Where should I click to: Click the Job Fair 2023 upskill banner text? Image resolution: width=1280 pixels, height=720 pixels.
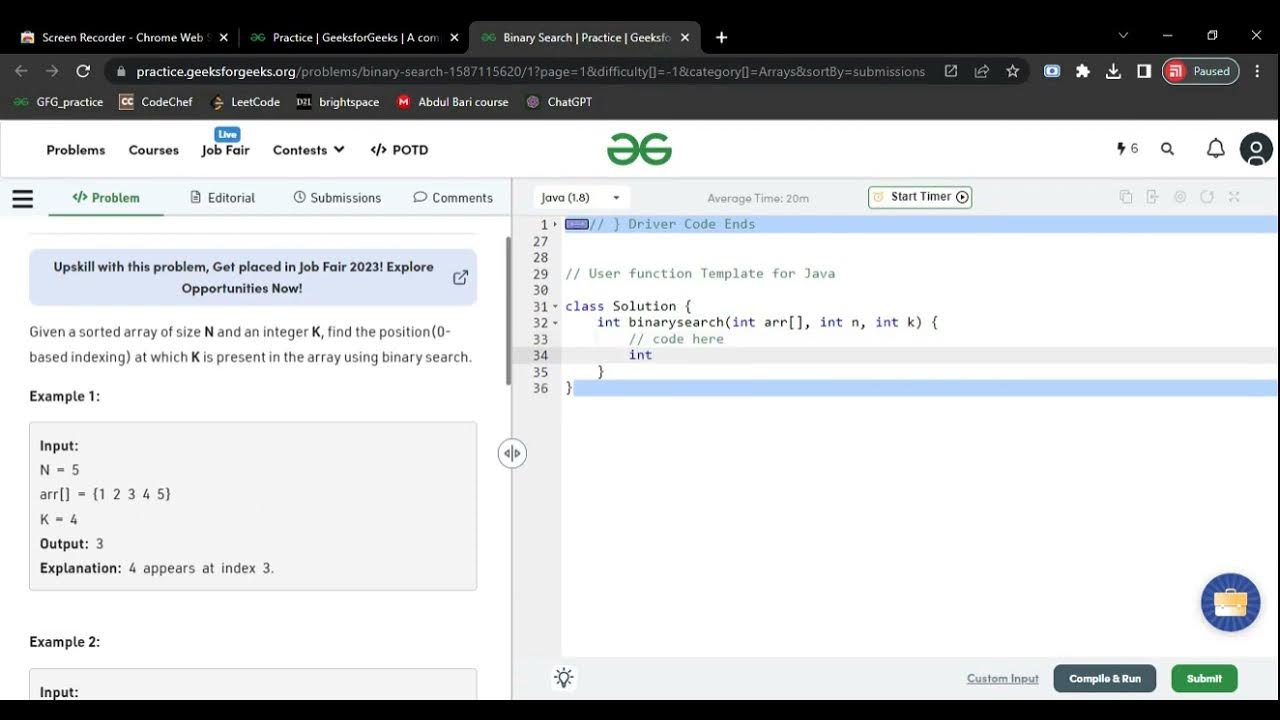243,277
